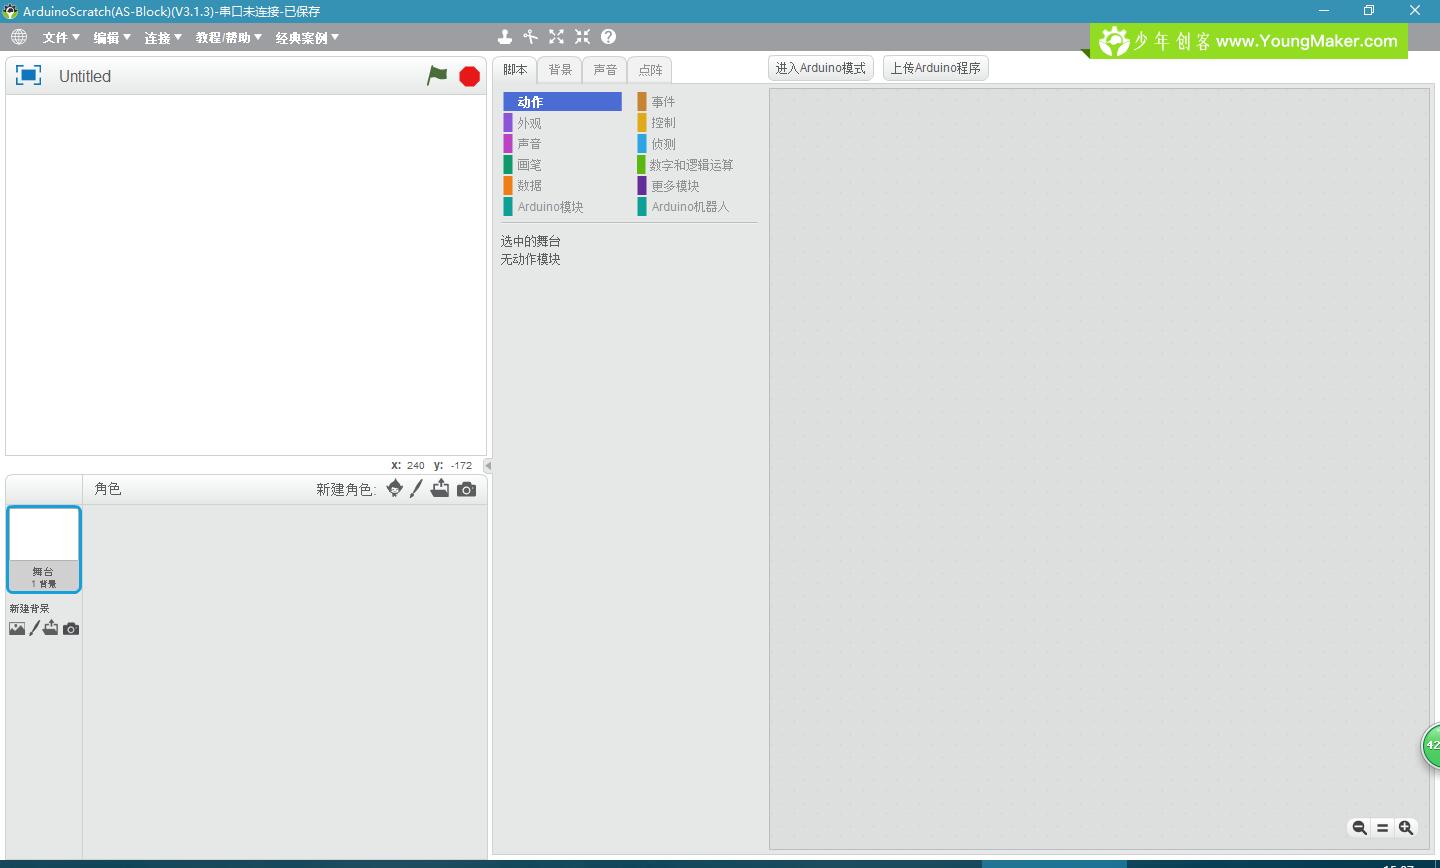Expand the 经典案例 menu
This screenshot has width=1440, height=868.
pyautogui.click(x=307, y=38)
